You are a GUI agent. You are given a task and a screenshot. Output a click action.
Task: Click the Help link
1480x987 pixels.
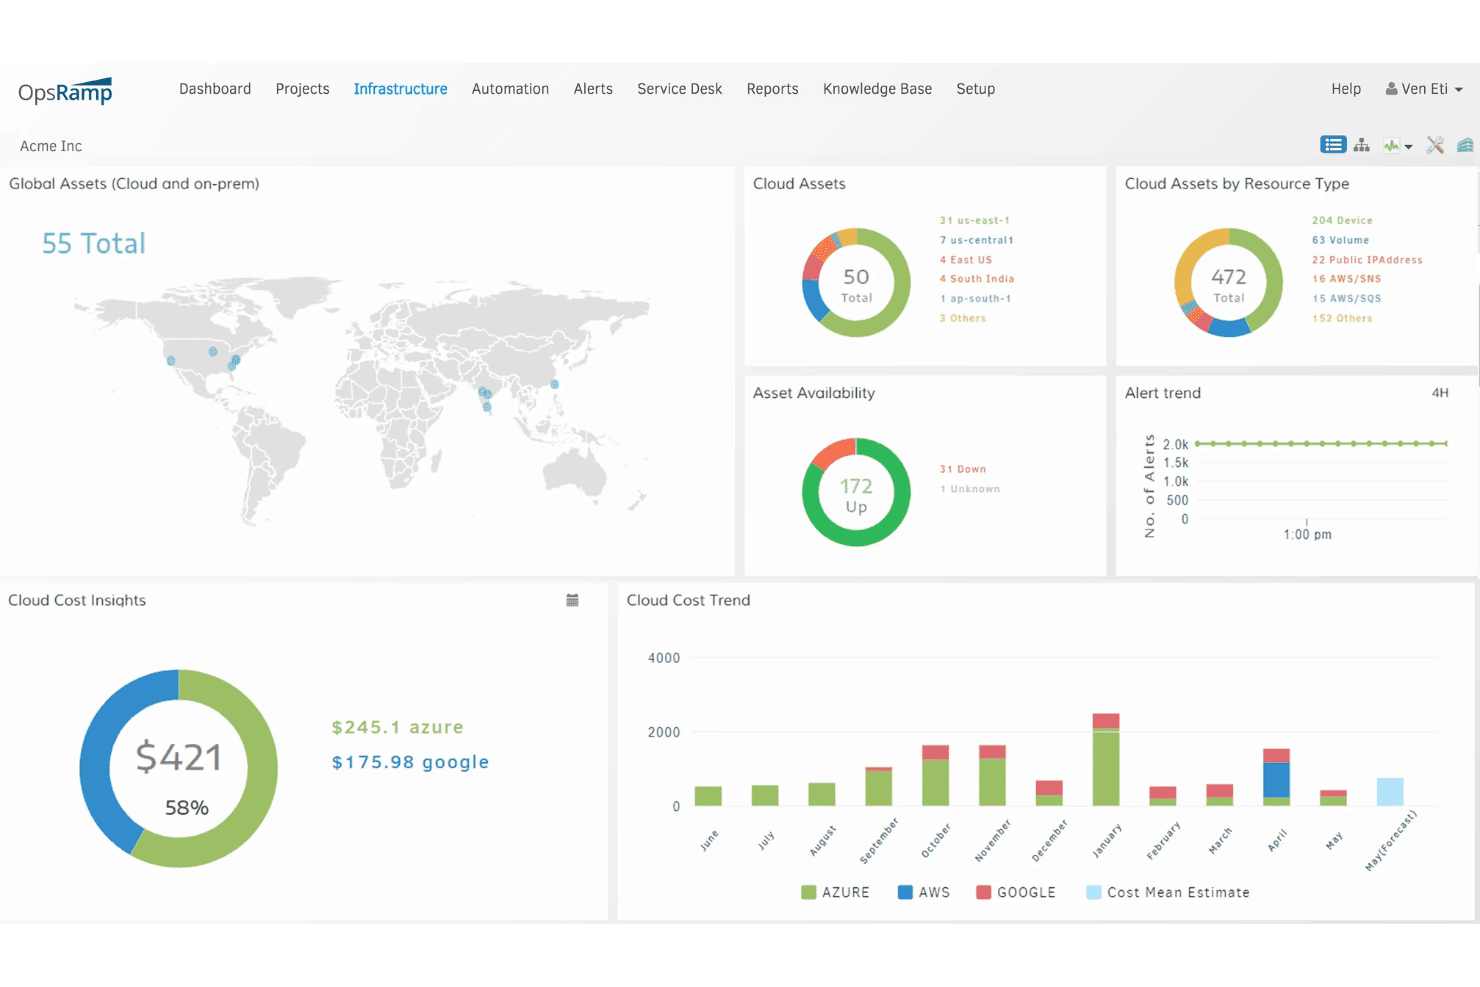[x=1346, y=89]
